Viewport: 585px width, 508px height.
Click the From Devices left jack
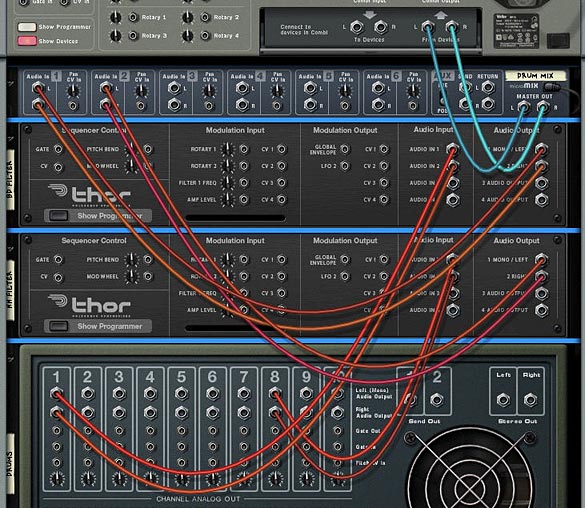pyautogui.click(x=428, y=27)
